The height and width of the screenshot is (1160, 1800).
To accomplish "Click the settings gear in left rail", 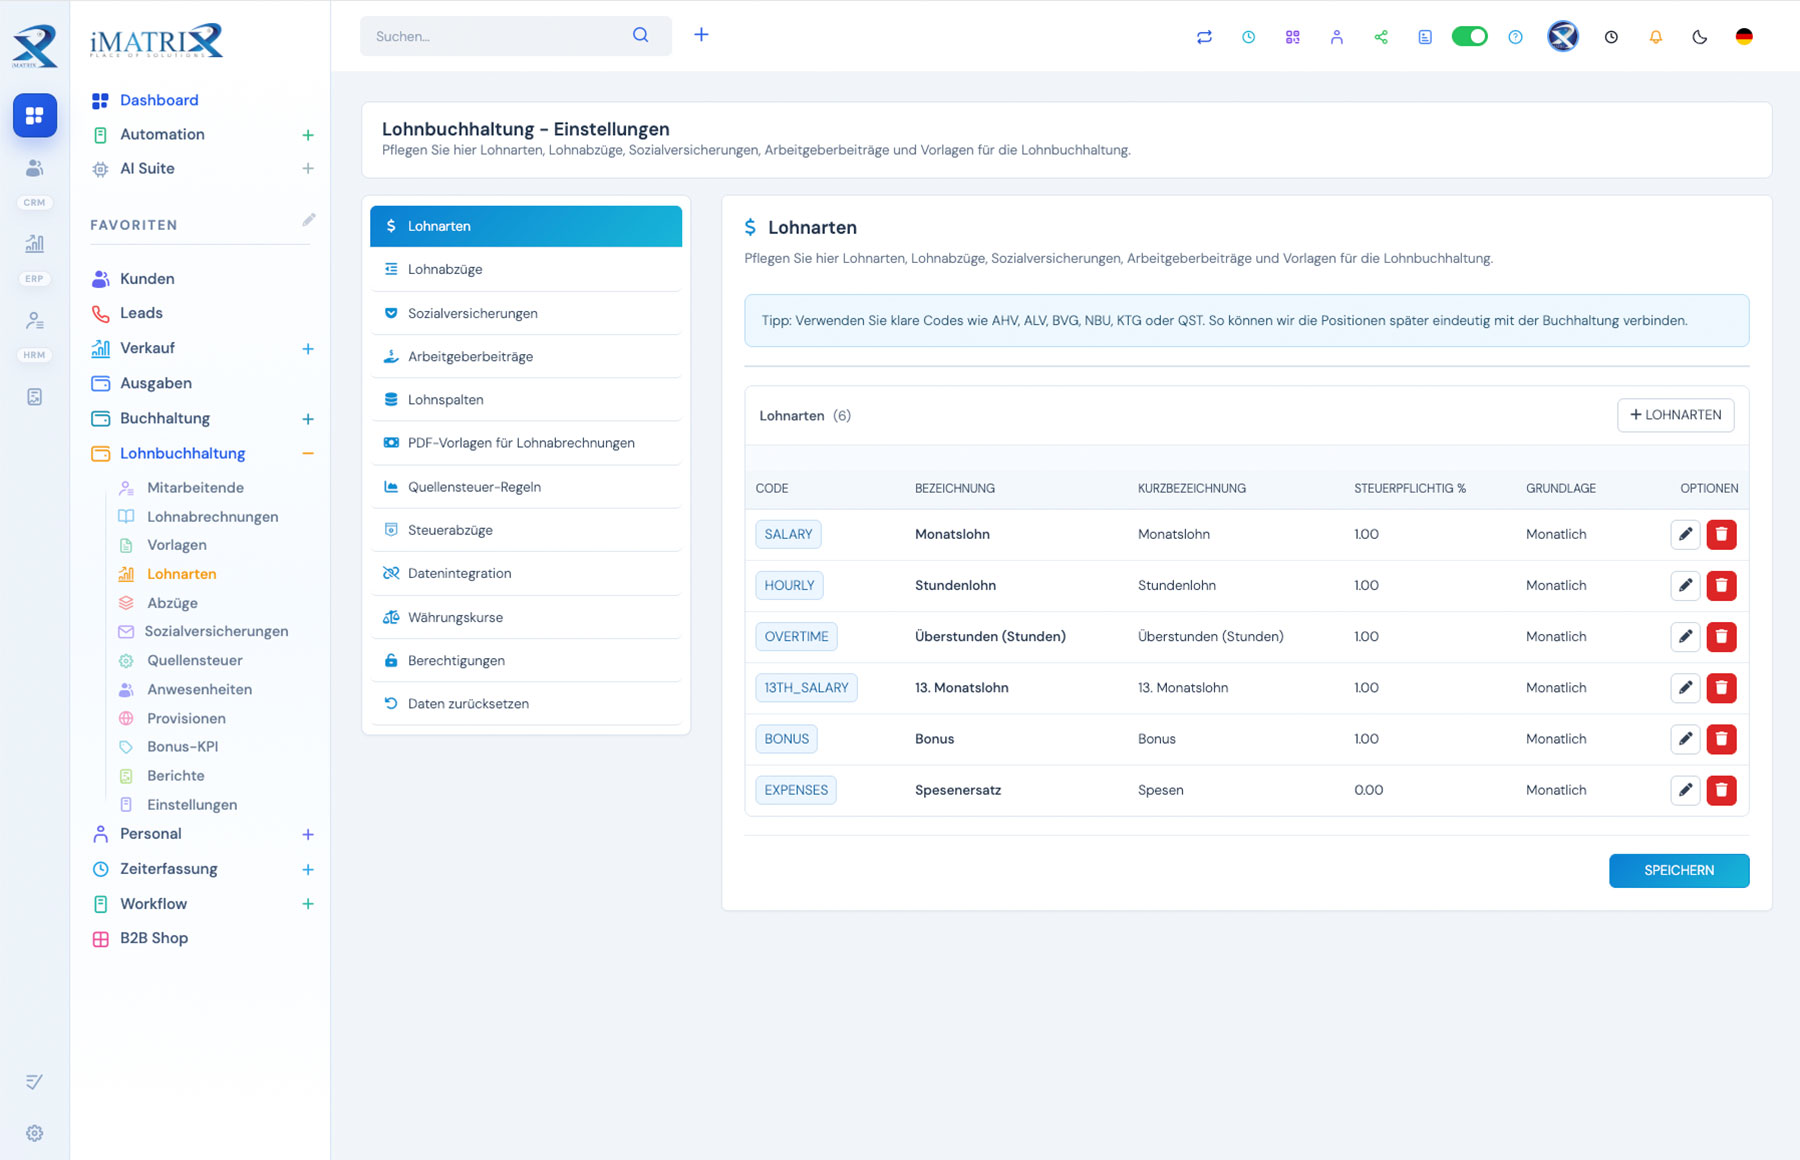I will point(35,1133).
